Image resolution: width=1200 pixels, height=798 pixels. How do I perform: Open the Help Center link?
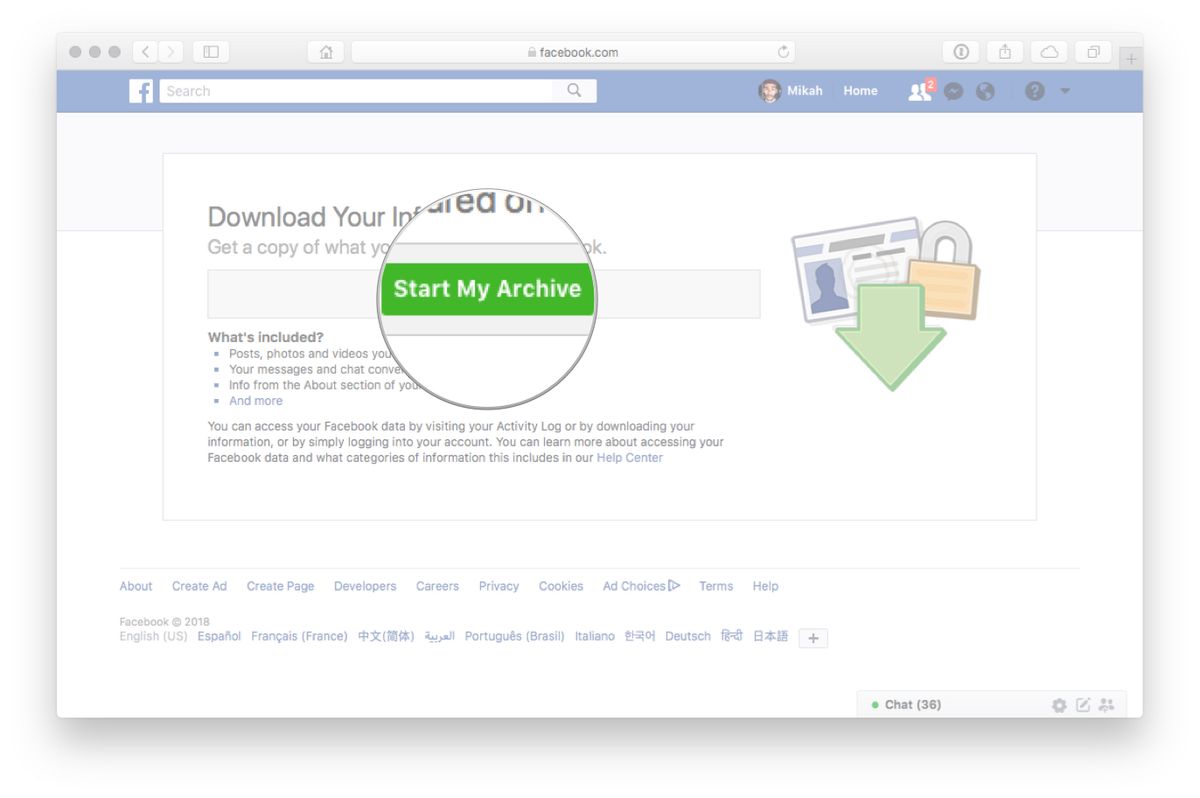click(x=629, y=457)
